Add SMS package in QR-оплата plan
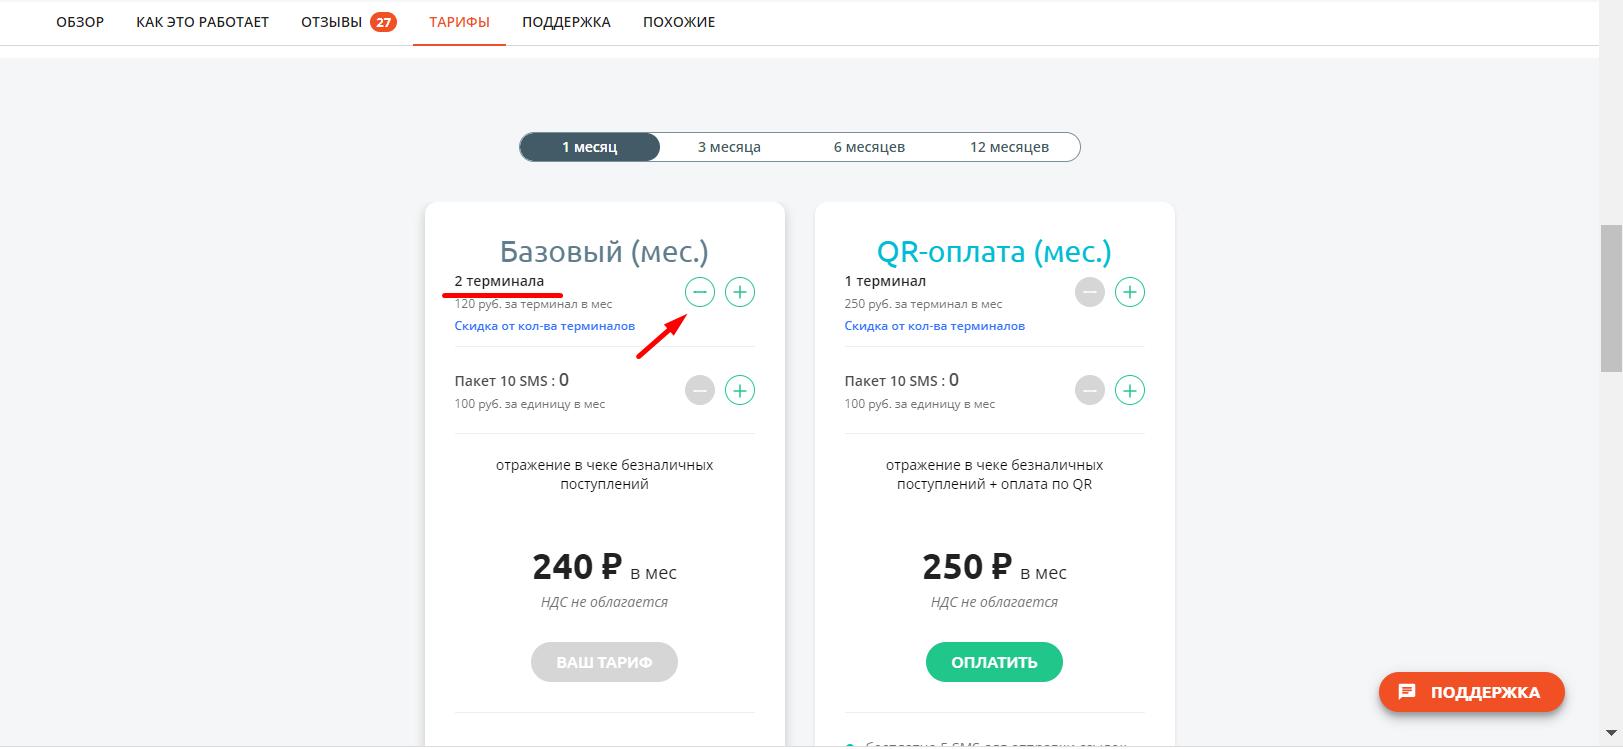This screenshot has height=749, width=1623. tap(1130, 390)
